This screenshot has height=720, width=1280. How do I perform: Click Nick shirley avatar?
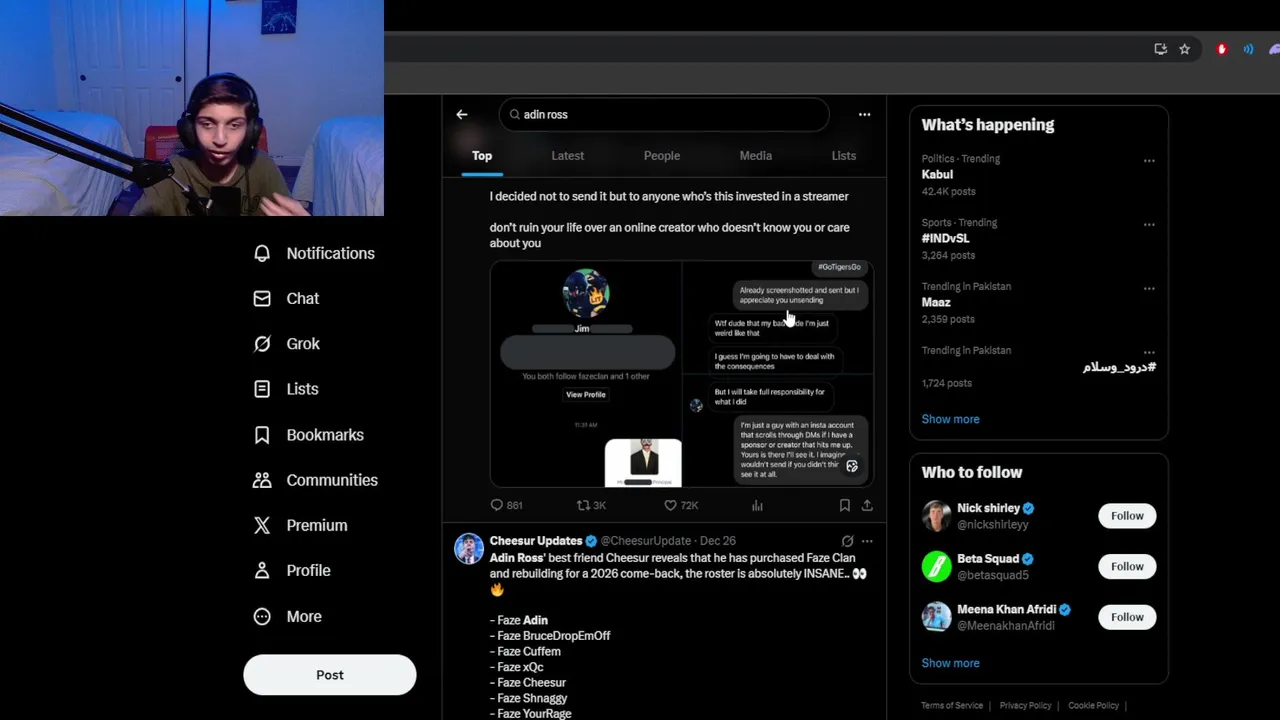coord(936,516)
